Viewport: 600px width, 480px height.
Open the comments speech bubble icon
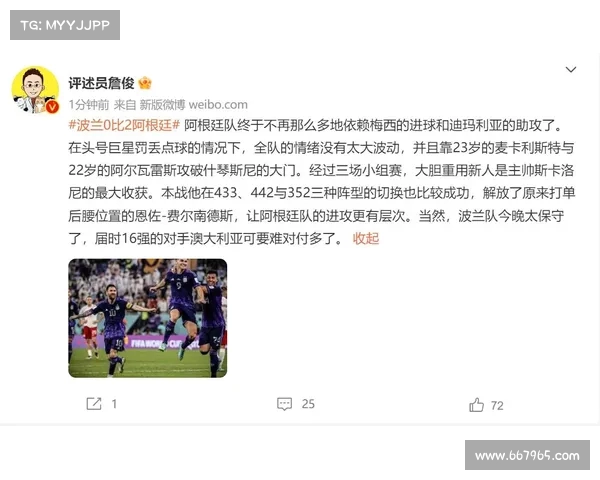[284, 404]
